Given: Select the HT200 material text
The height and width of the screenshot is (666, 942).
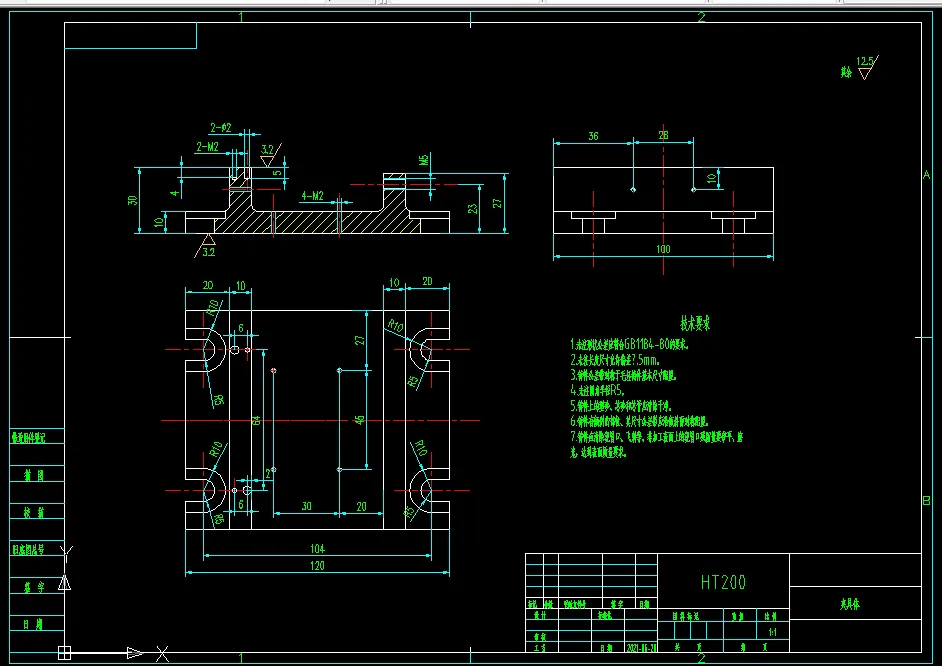Looking at the screenshot, I should click(x=723, y=582).
